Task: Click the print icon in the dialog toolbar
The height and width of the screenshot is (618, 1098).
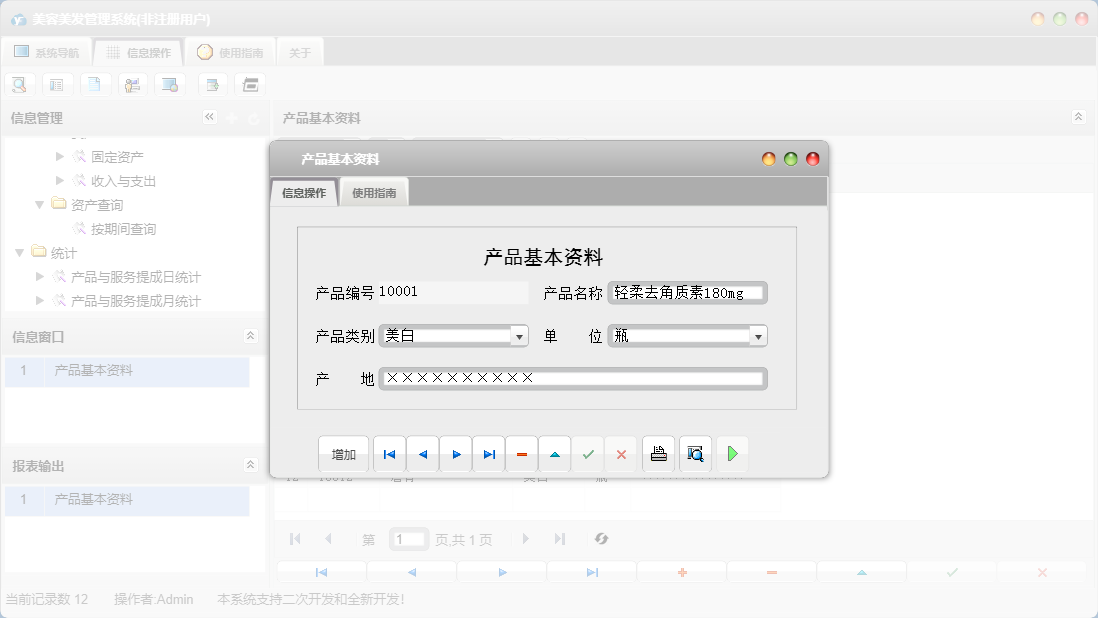Action: coord(658,453)
